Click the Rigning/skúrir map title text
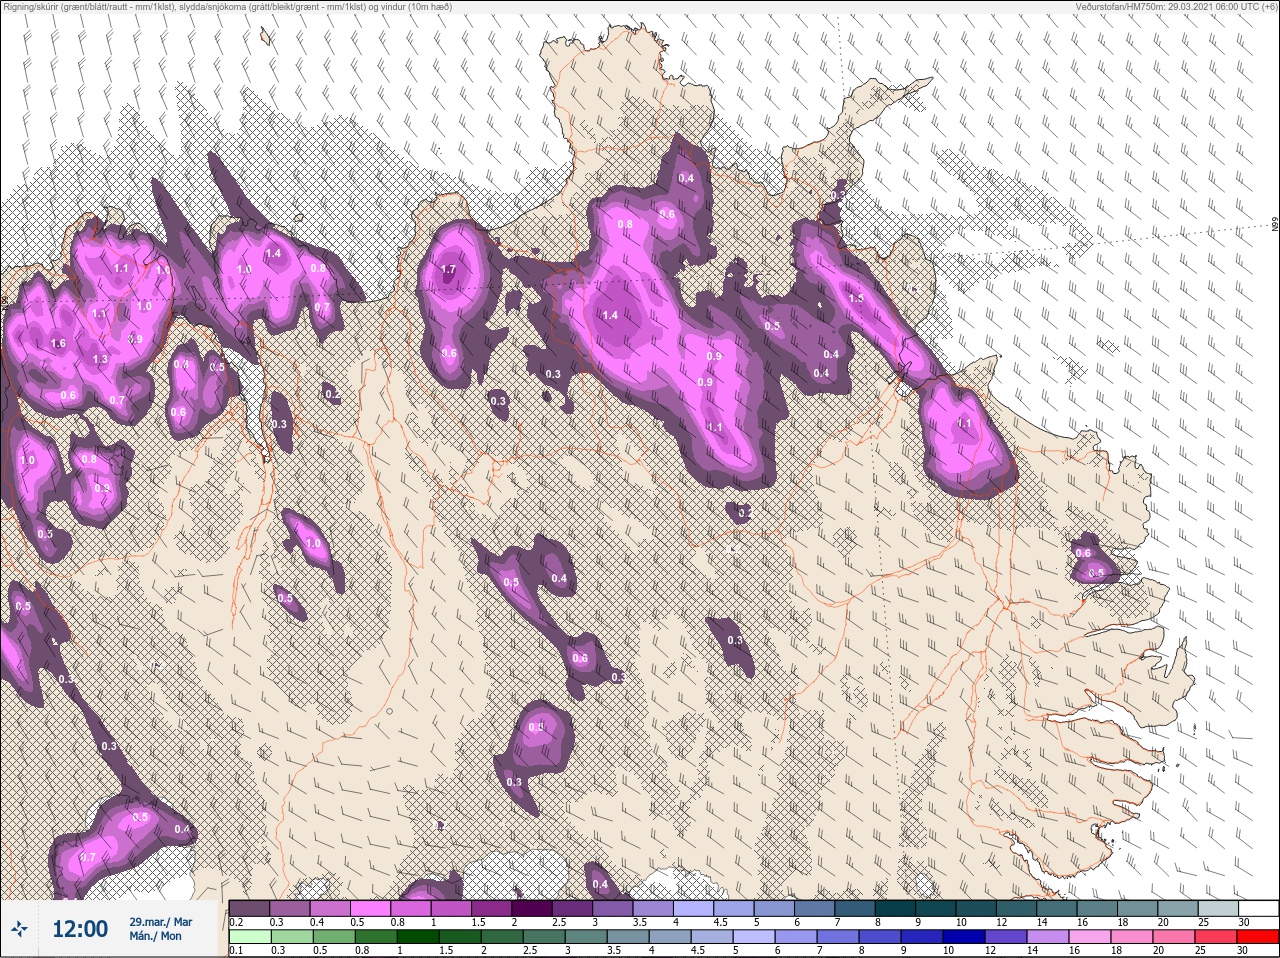1280x958 pixels. point(226,7)
